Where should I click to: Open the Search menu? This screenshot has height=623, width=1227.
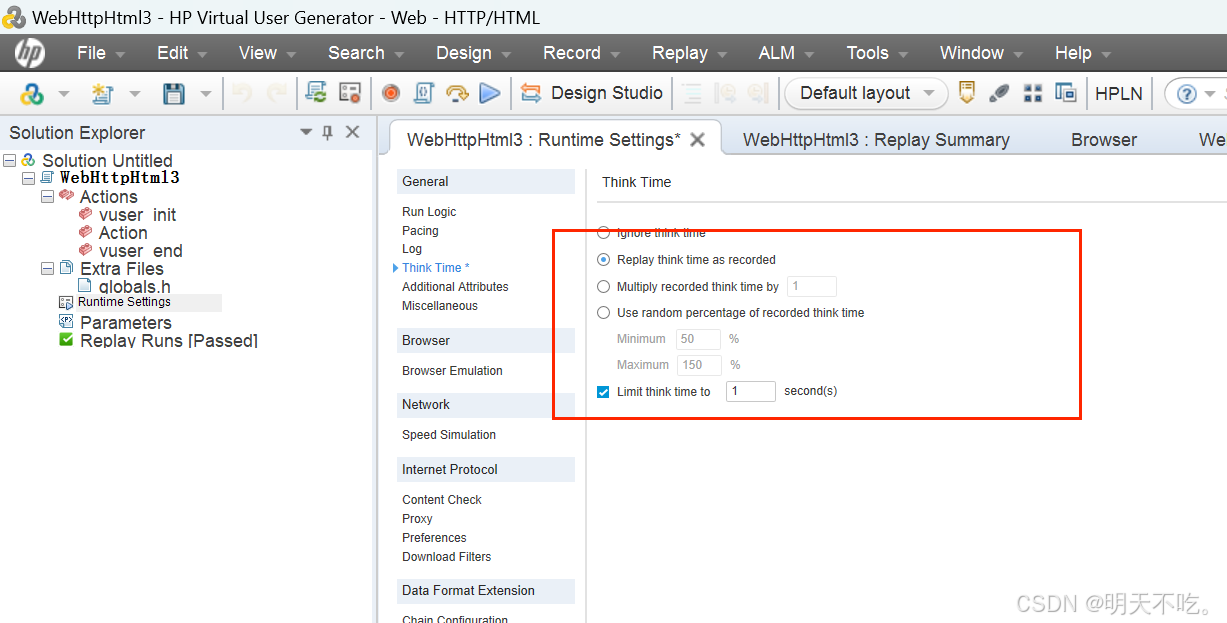pos(366,53)
